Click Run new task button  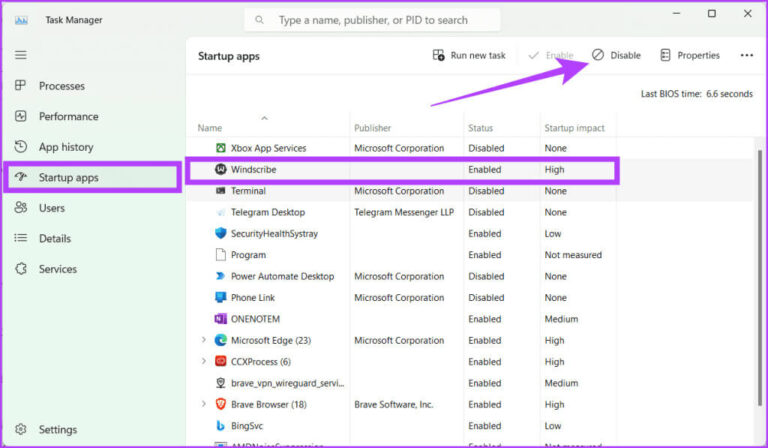tap(469, 56)
